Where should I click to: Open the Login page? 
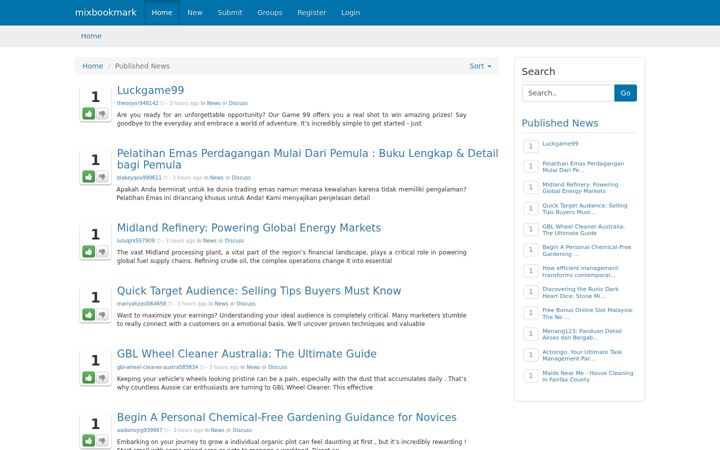(350, 12)
